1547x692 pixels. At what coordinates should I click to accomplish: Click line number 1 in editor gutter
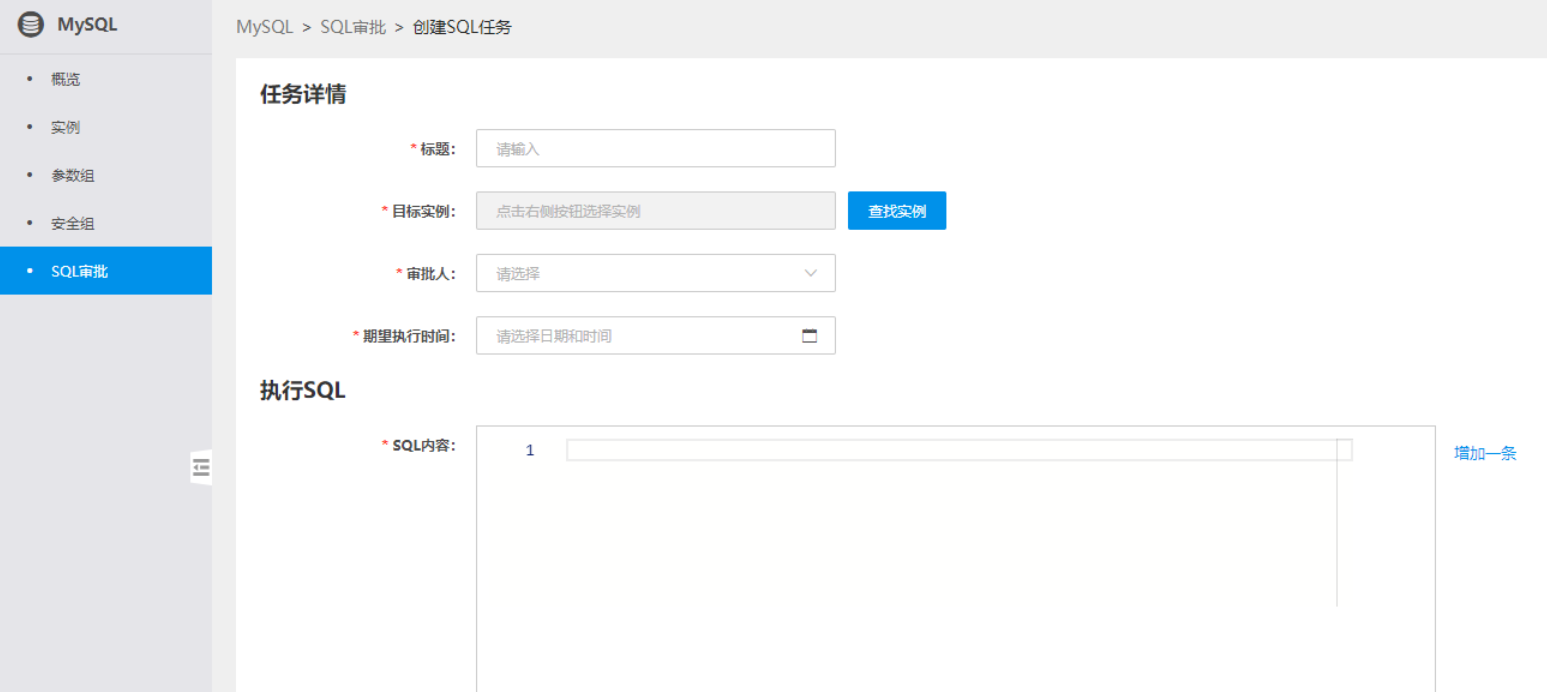[x=530, y=451]
